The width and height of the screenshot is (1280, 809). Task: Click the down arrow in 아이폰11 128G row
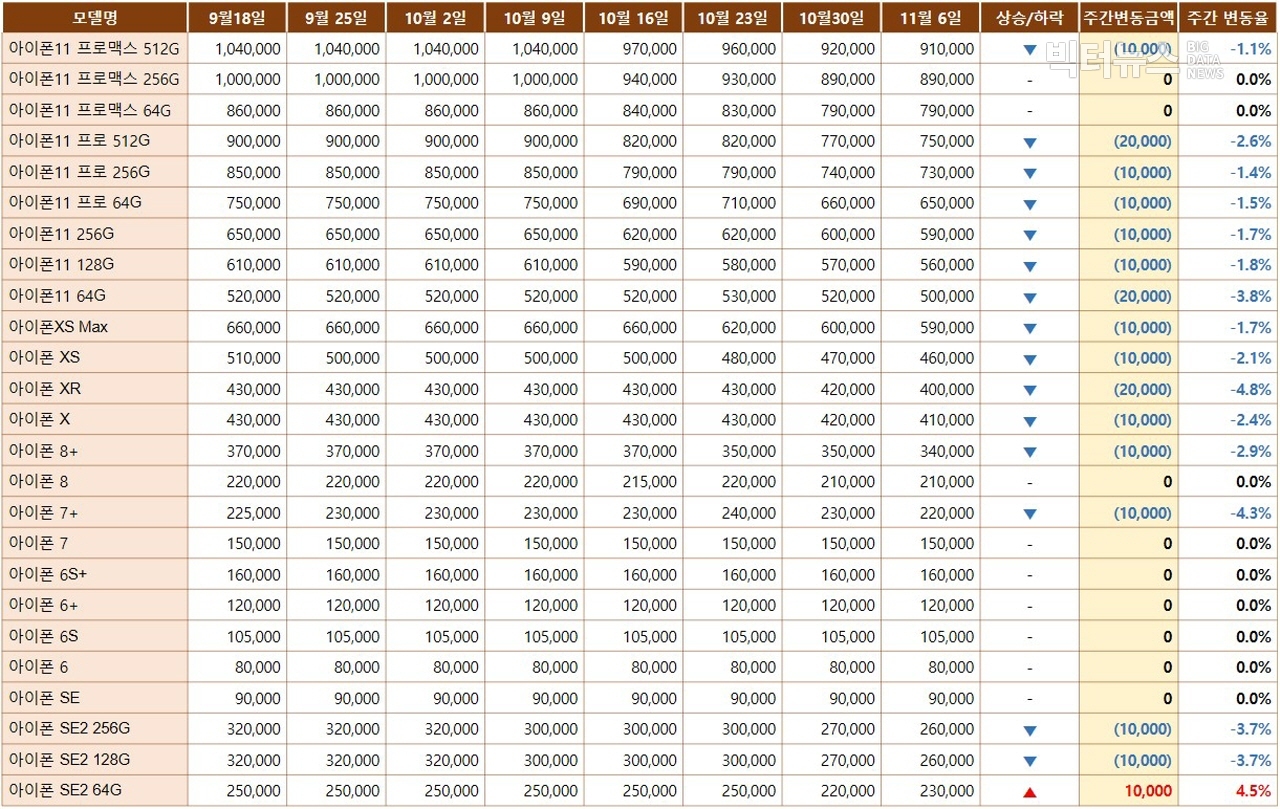pos(1030,267)
